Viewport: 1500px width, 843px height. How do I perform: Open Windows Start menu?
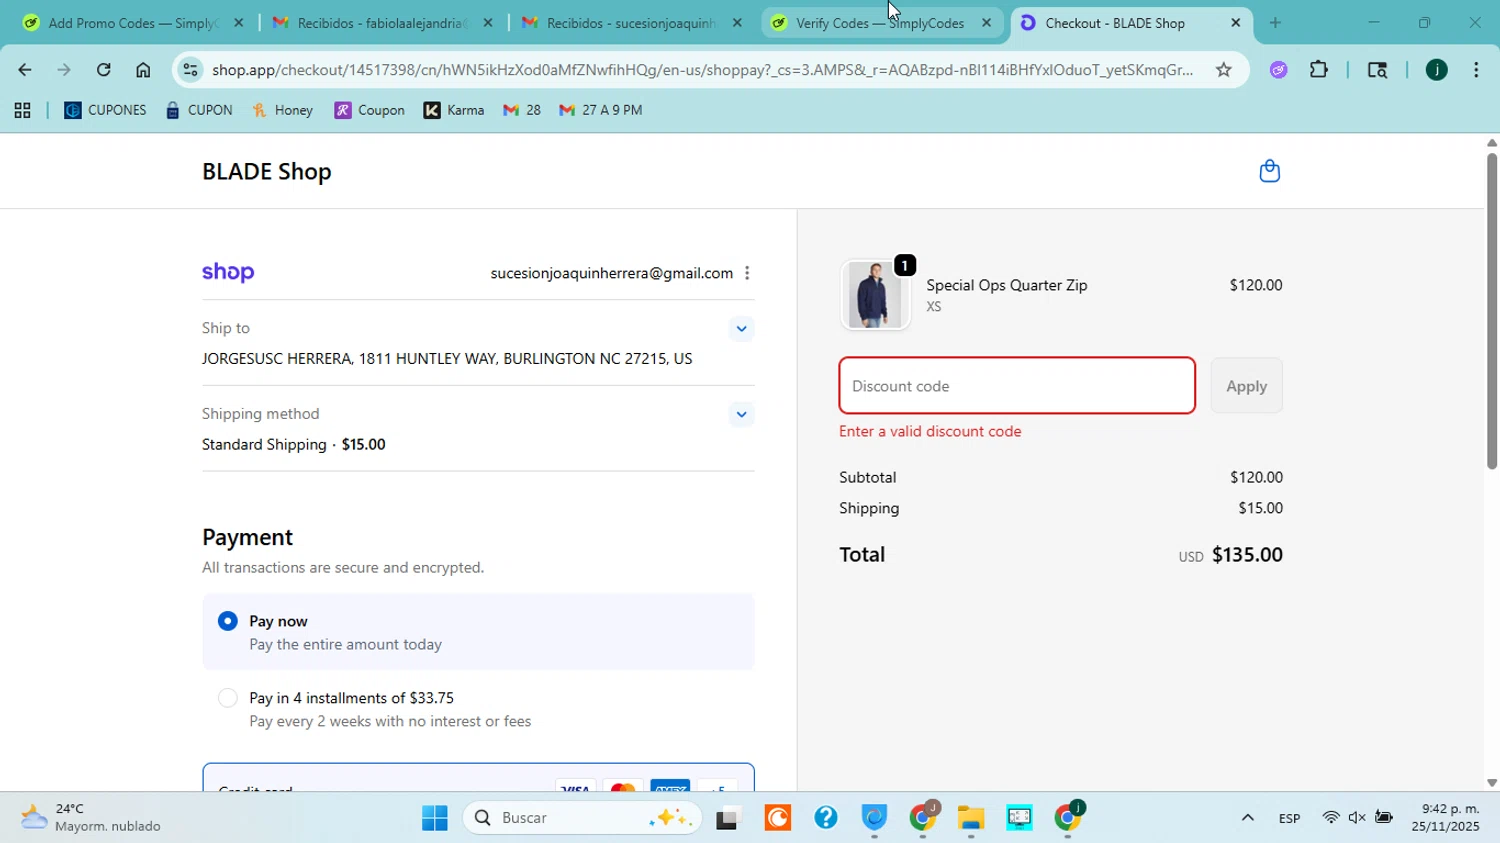click(435, 818)
